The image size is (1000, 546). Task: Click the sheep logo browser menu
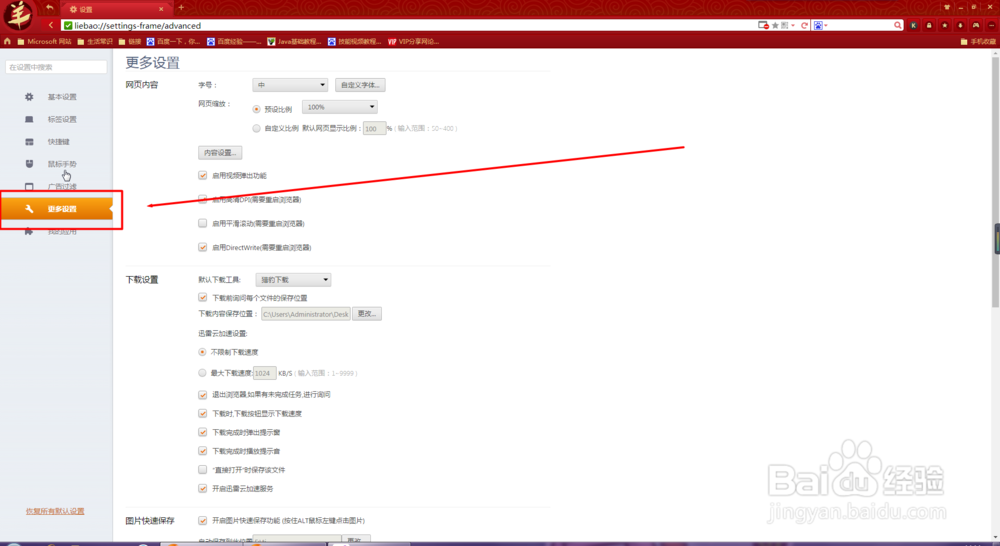18,15
